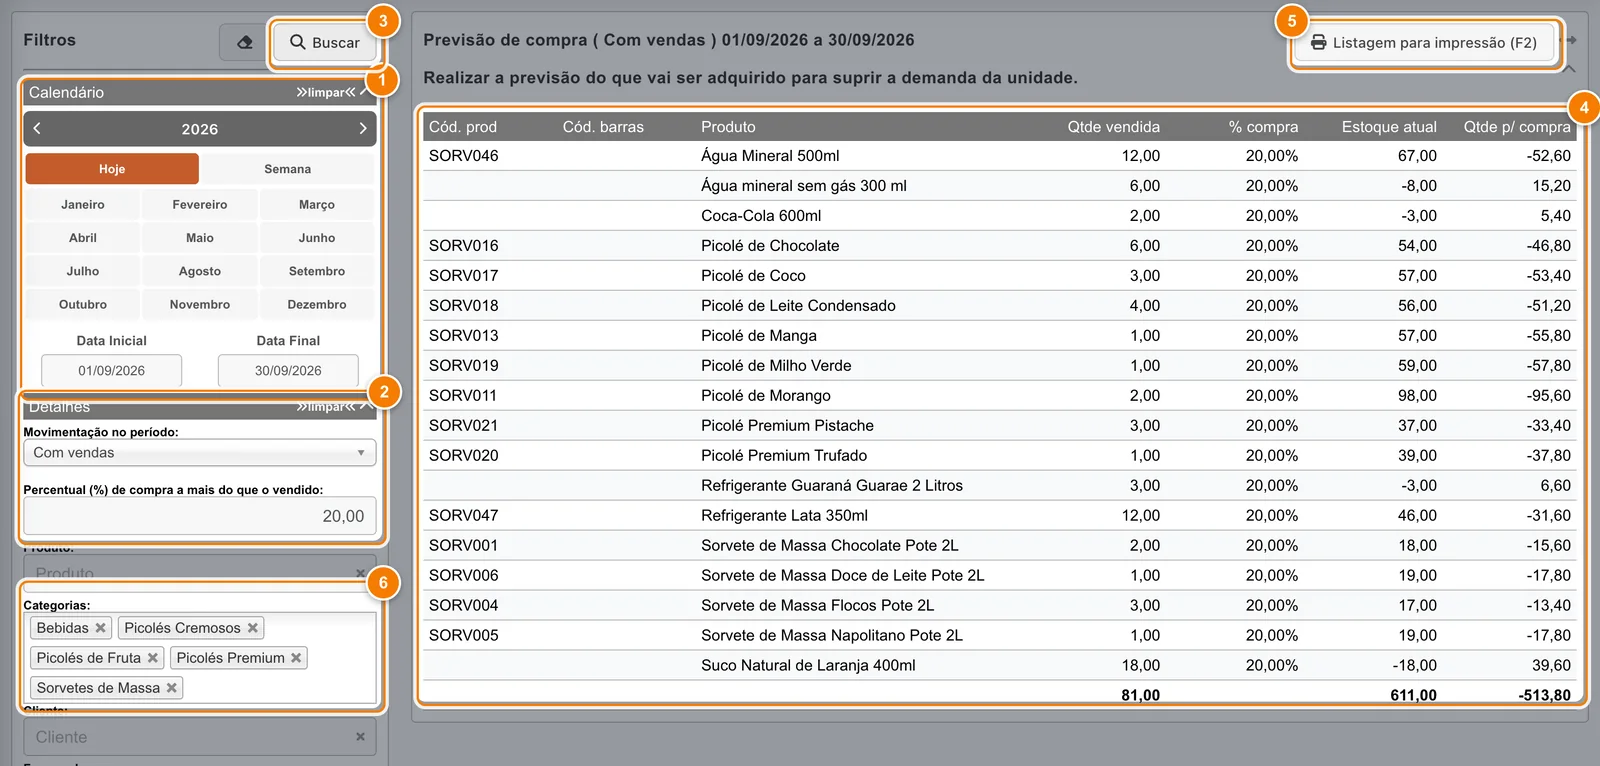Focus the Percentual de compra value field
Image resolution: width=1600 pixels, height=766 pixels.
click(200, 516)
